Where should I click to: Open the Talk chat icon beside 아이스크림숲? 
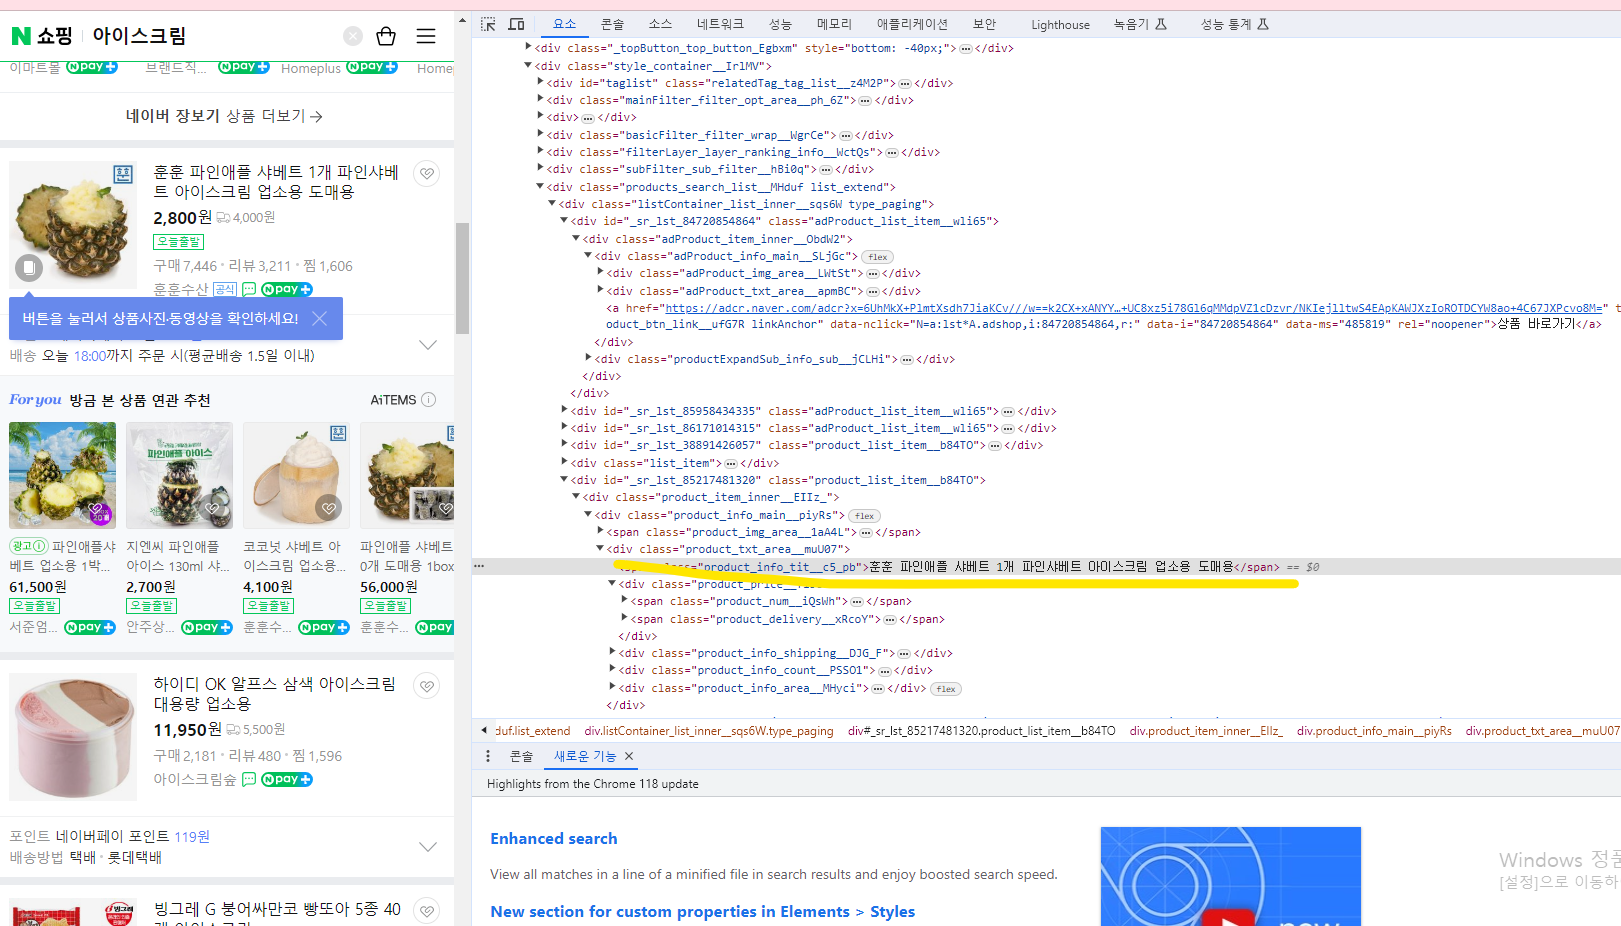tap(249, 779)
